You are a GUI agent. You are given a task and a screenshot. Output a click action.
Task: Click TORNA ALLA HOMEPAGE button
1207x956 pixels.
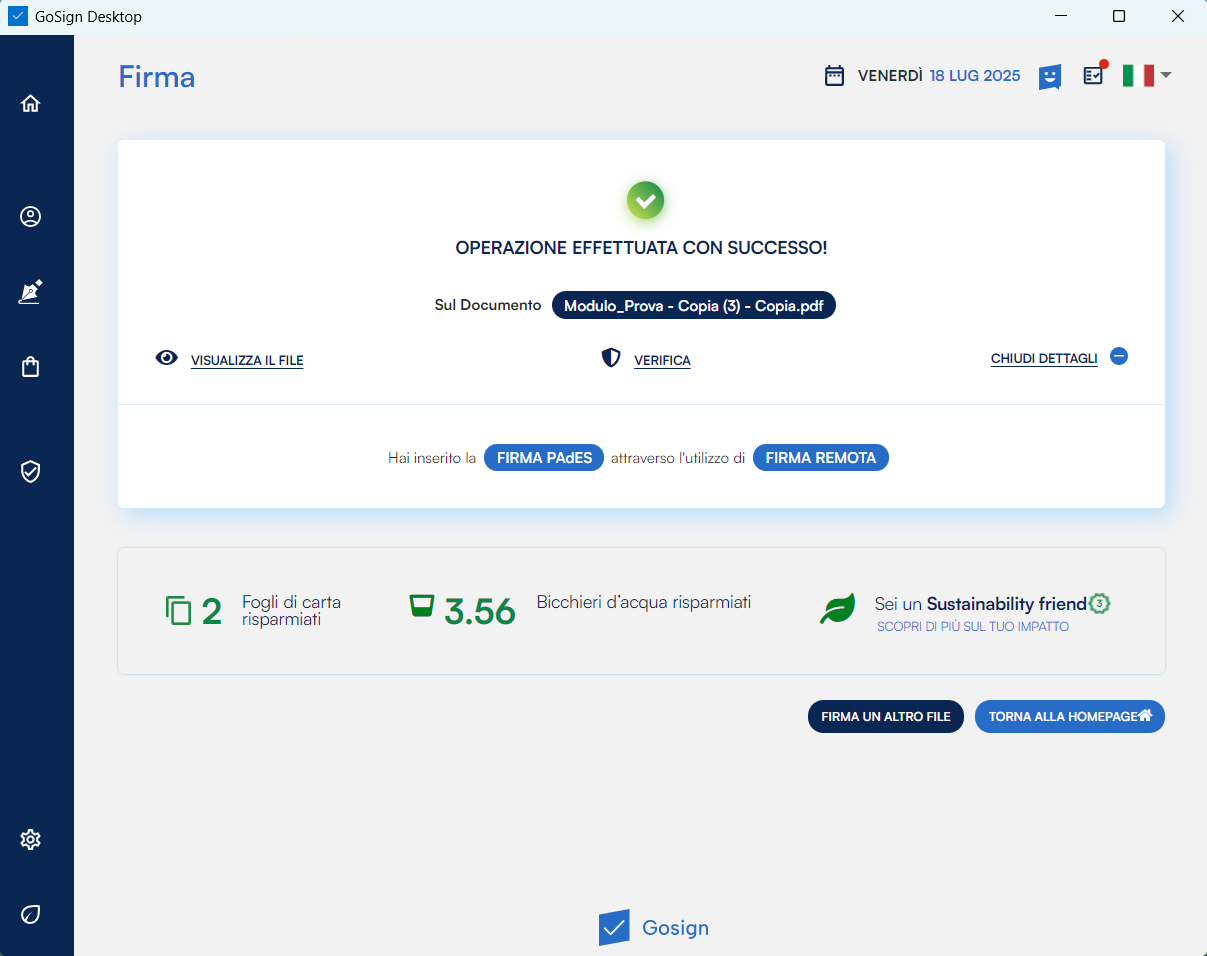click(1070, 717)
